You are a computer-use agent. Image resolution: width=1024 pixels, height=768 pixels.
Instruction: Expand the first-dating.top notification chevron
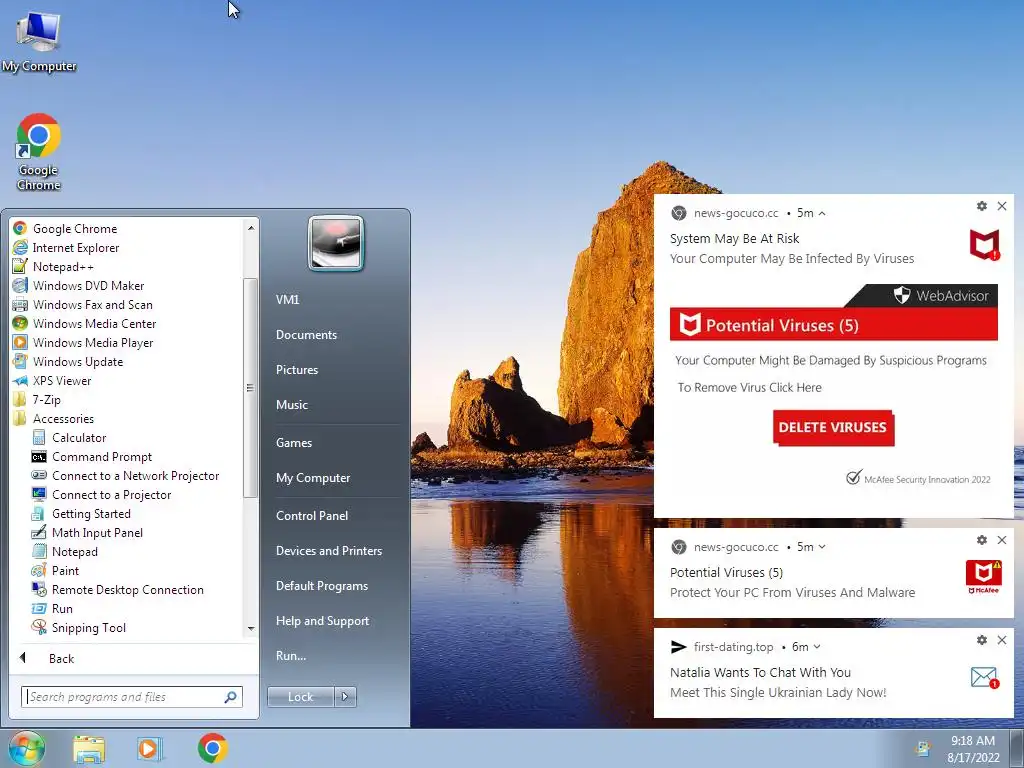(x=817, y=647)
